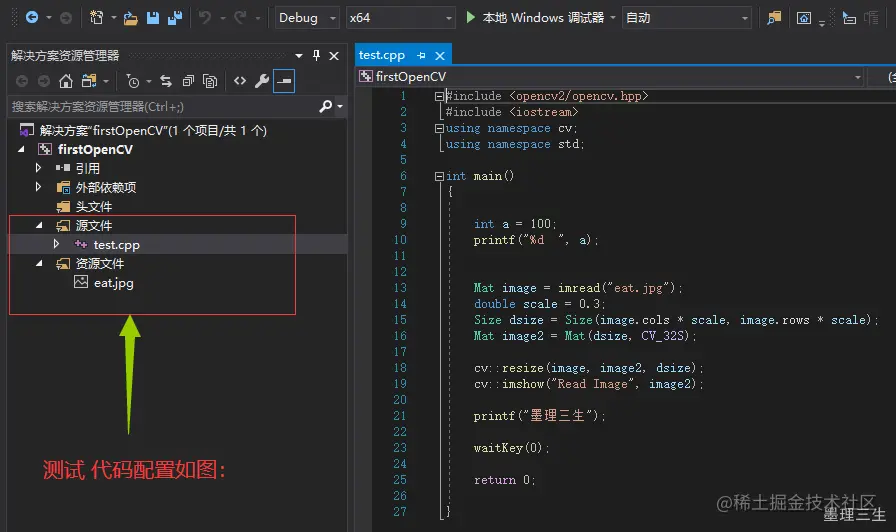Viewport: 896px width, 532px height.
Task: Click the New Project icon
Action: [x=97, y=18]
